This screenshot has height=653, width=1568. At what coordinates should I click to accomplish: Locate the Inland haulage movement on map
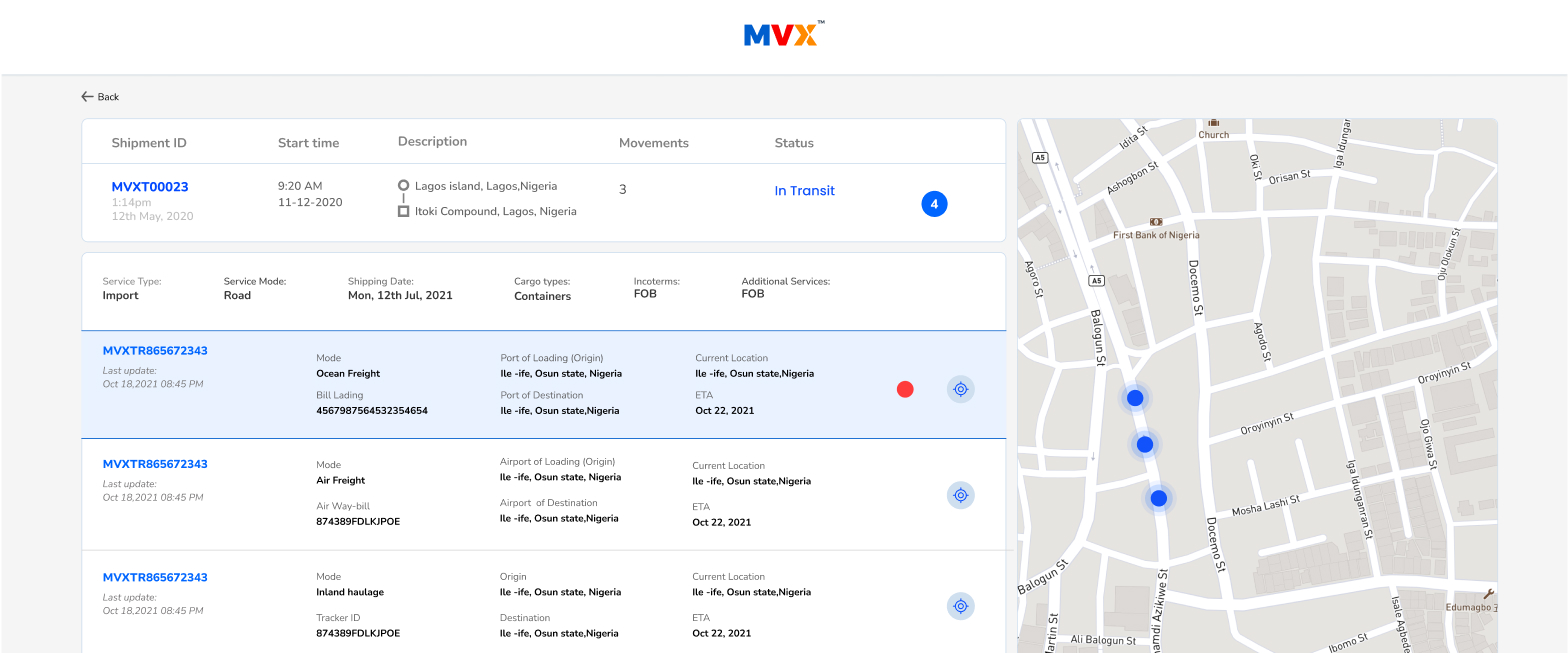[x=960, y=606]
